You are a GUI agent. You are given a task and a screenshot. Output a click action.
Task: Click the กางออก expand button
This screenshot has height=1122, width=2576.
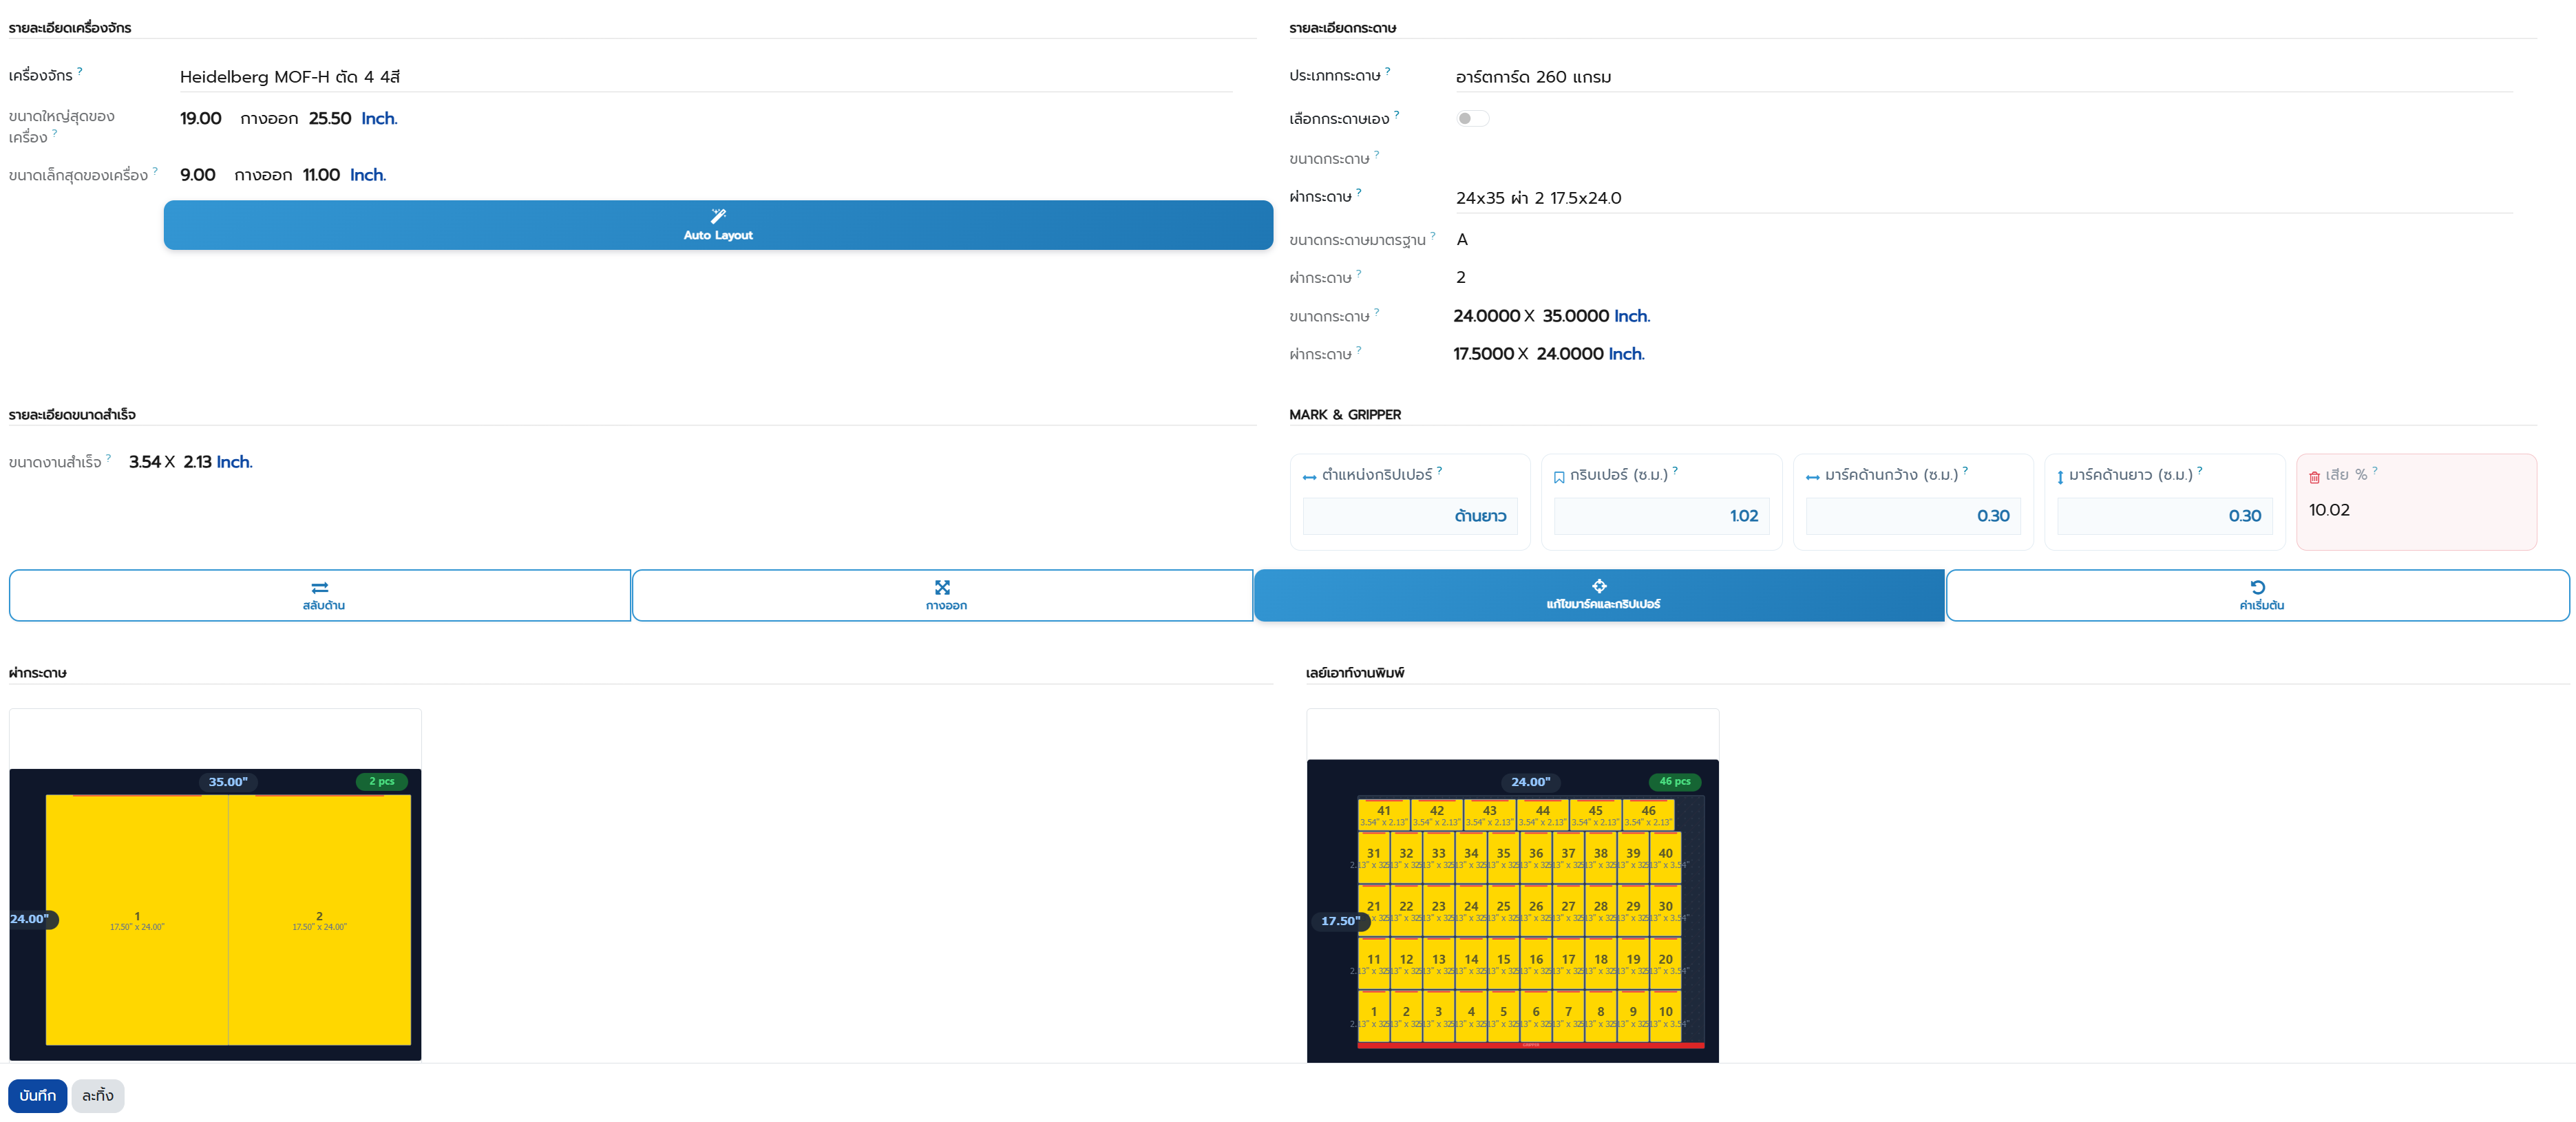click(x=942, y=595)
